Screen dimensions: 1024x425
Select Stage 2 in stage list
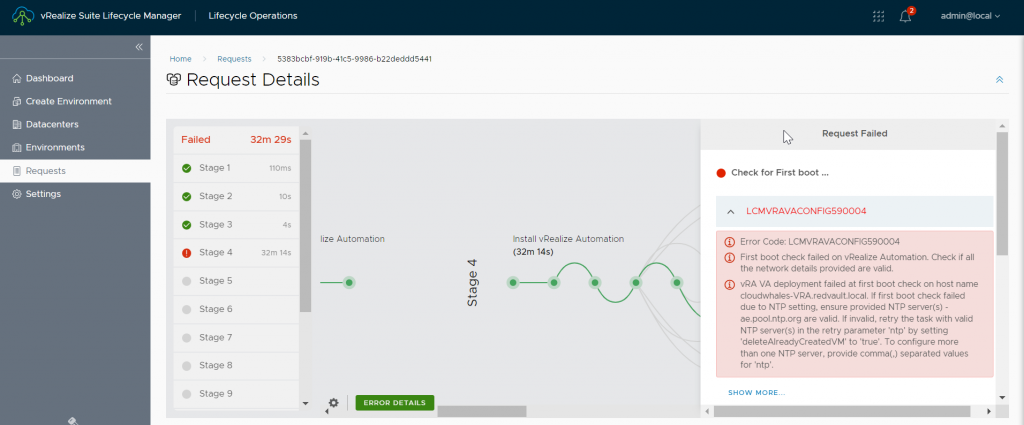tap(236, 196)
